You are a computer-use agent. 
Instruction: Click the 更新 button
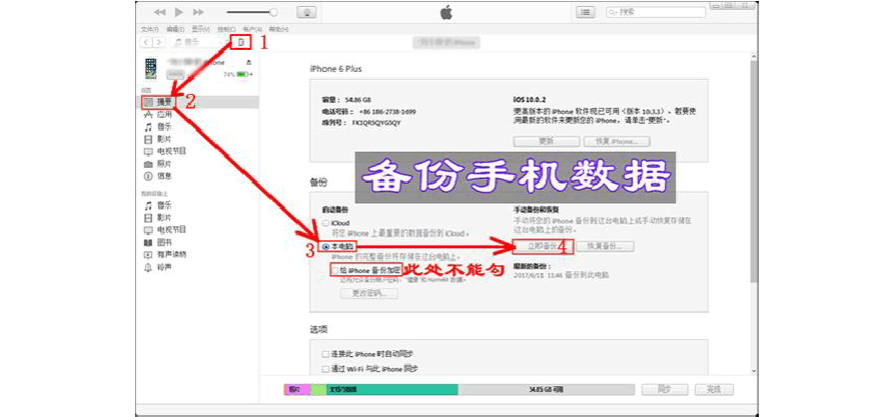(x=546, y=141)
